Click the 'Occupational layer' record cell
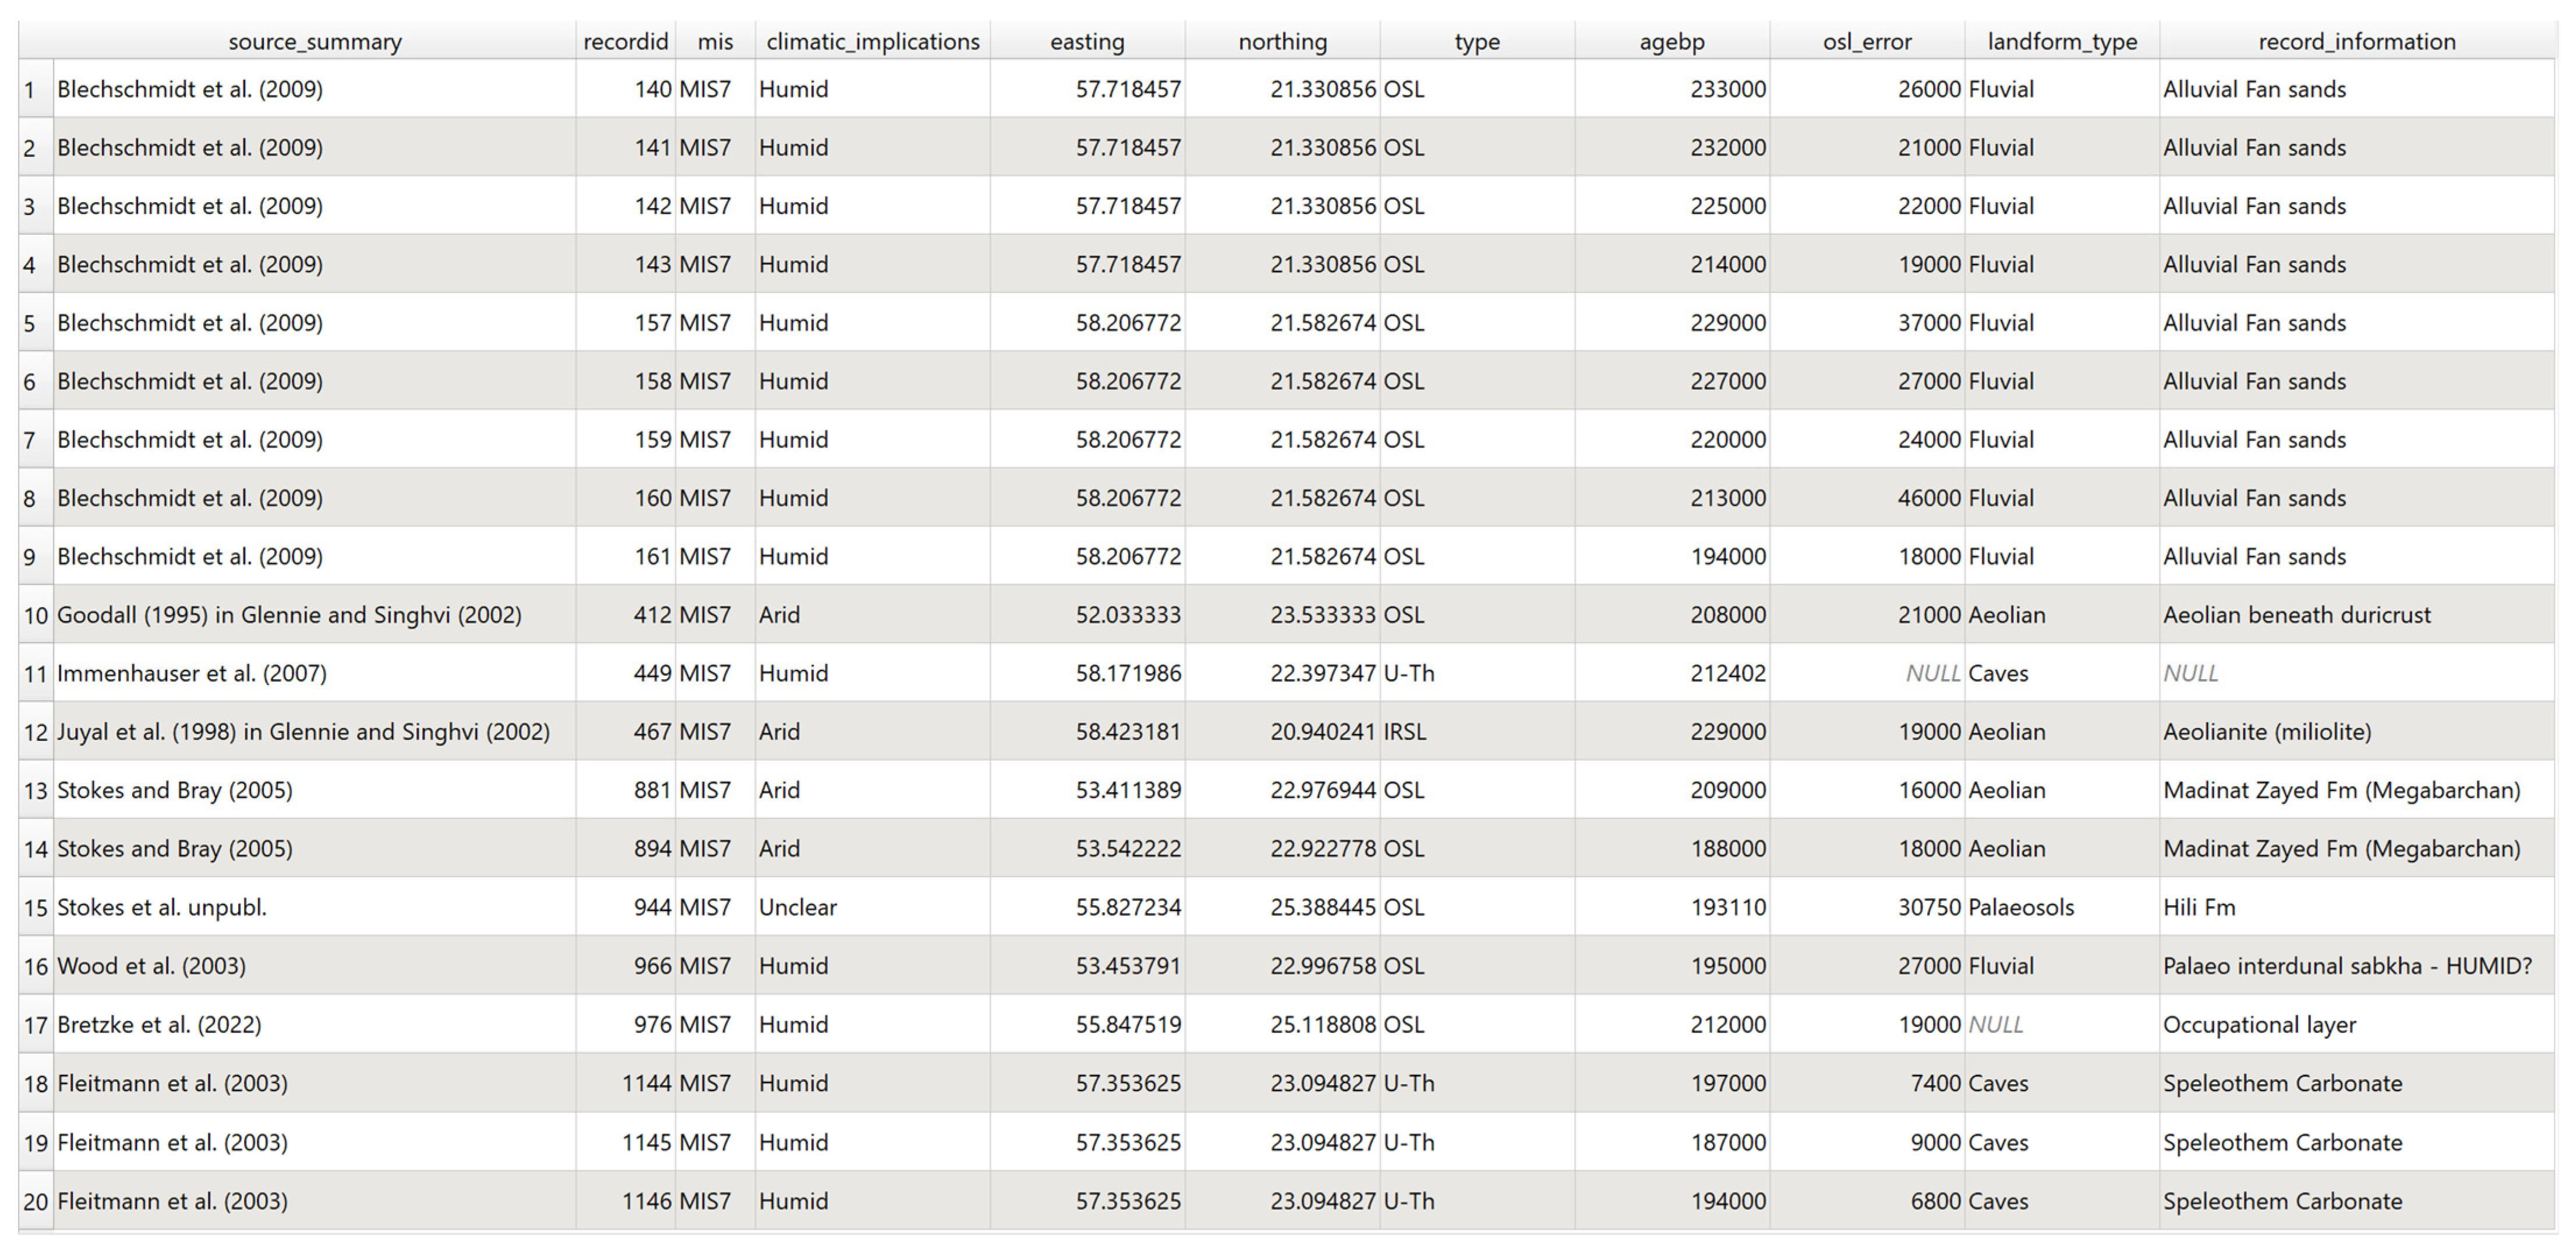Image resolution: width=2576 pixels, height=1253 pixels. (2259, 1025)
